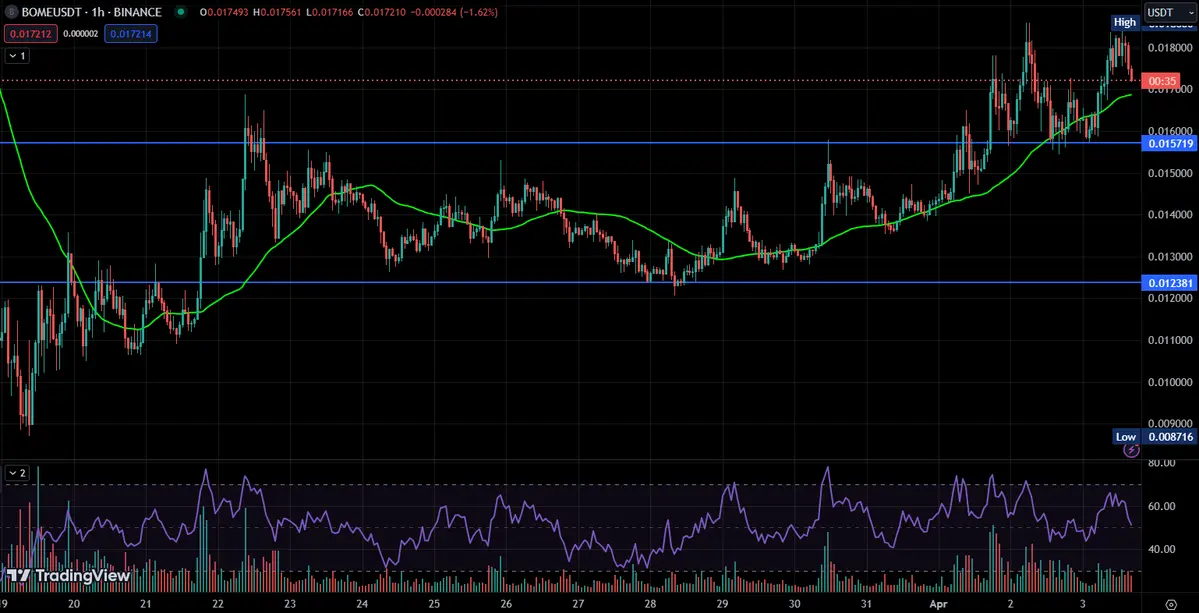Click date 30 on the time axis
The image size is (1199, 613).
tap(794, 603)
